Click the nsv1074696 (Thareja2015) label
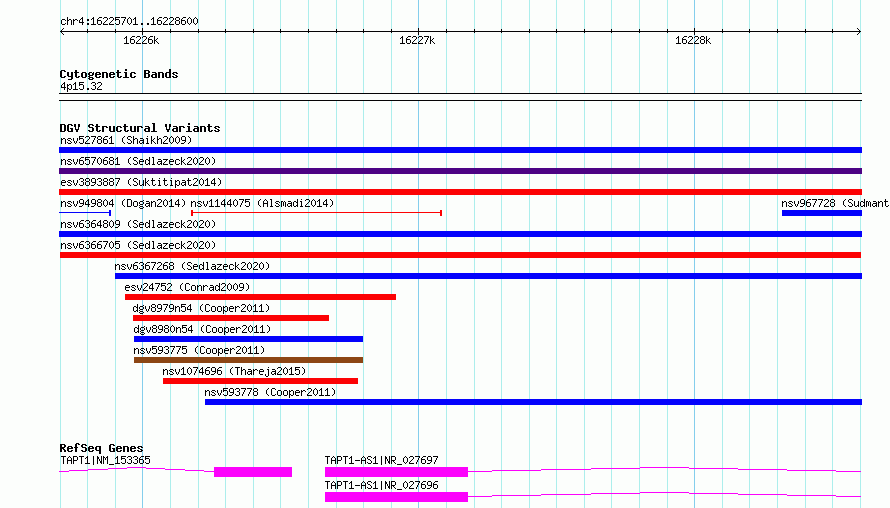Screen dimensions: 890x508 click(234, 371)
